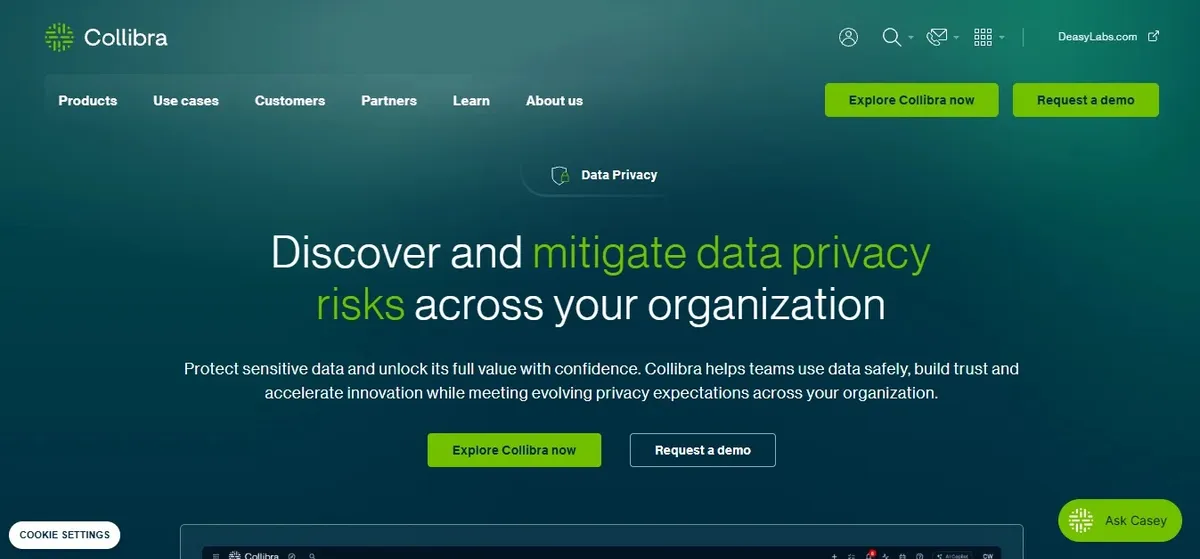Click the Ask Casey chat logo icon
The width and height of the screenshot is (1200, 559).
click(x=1080, y=521)
